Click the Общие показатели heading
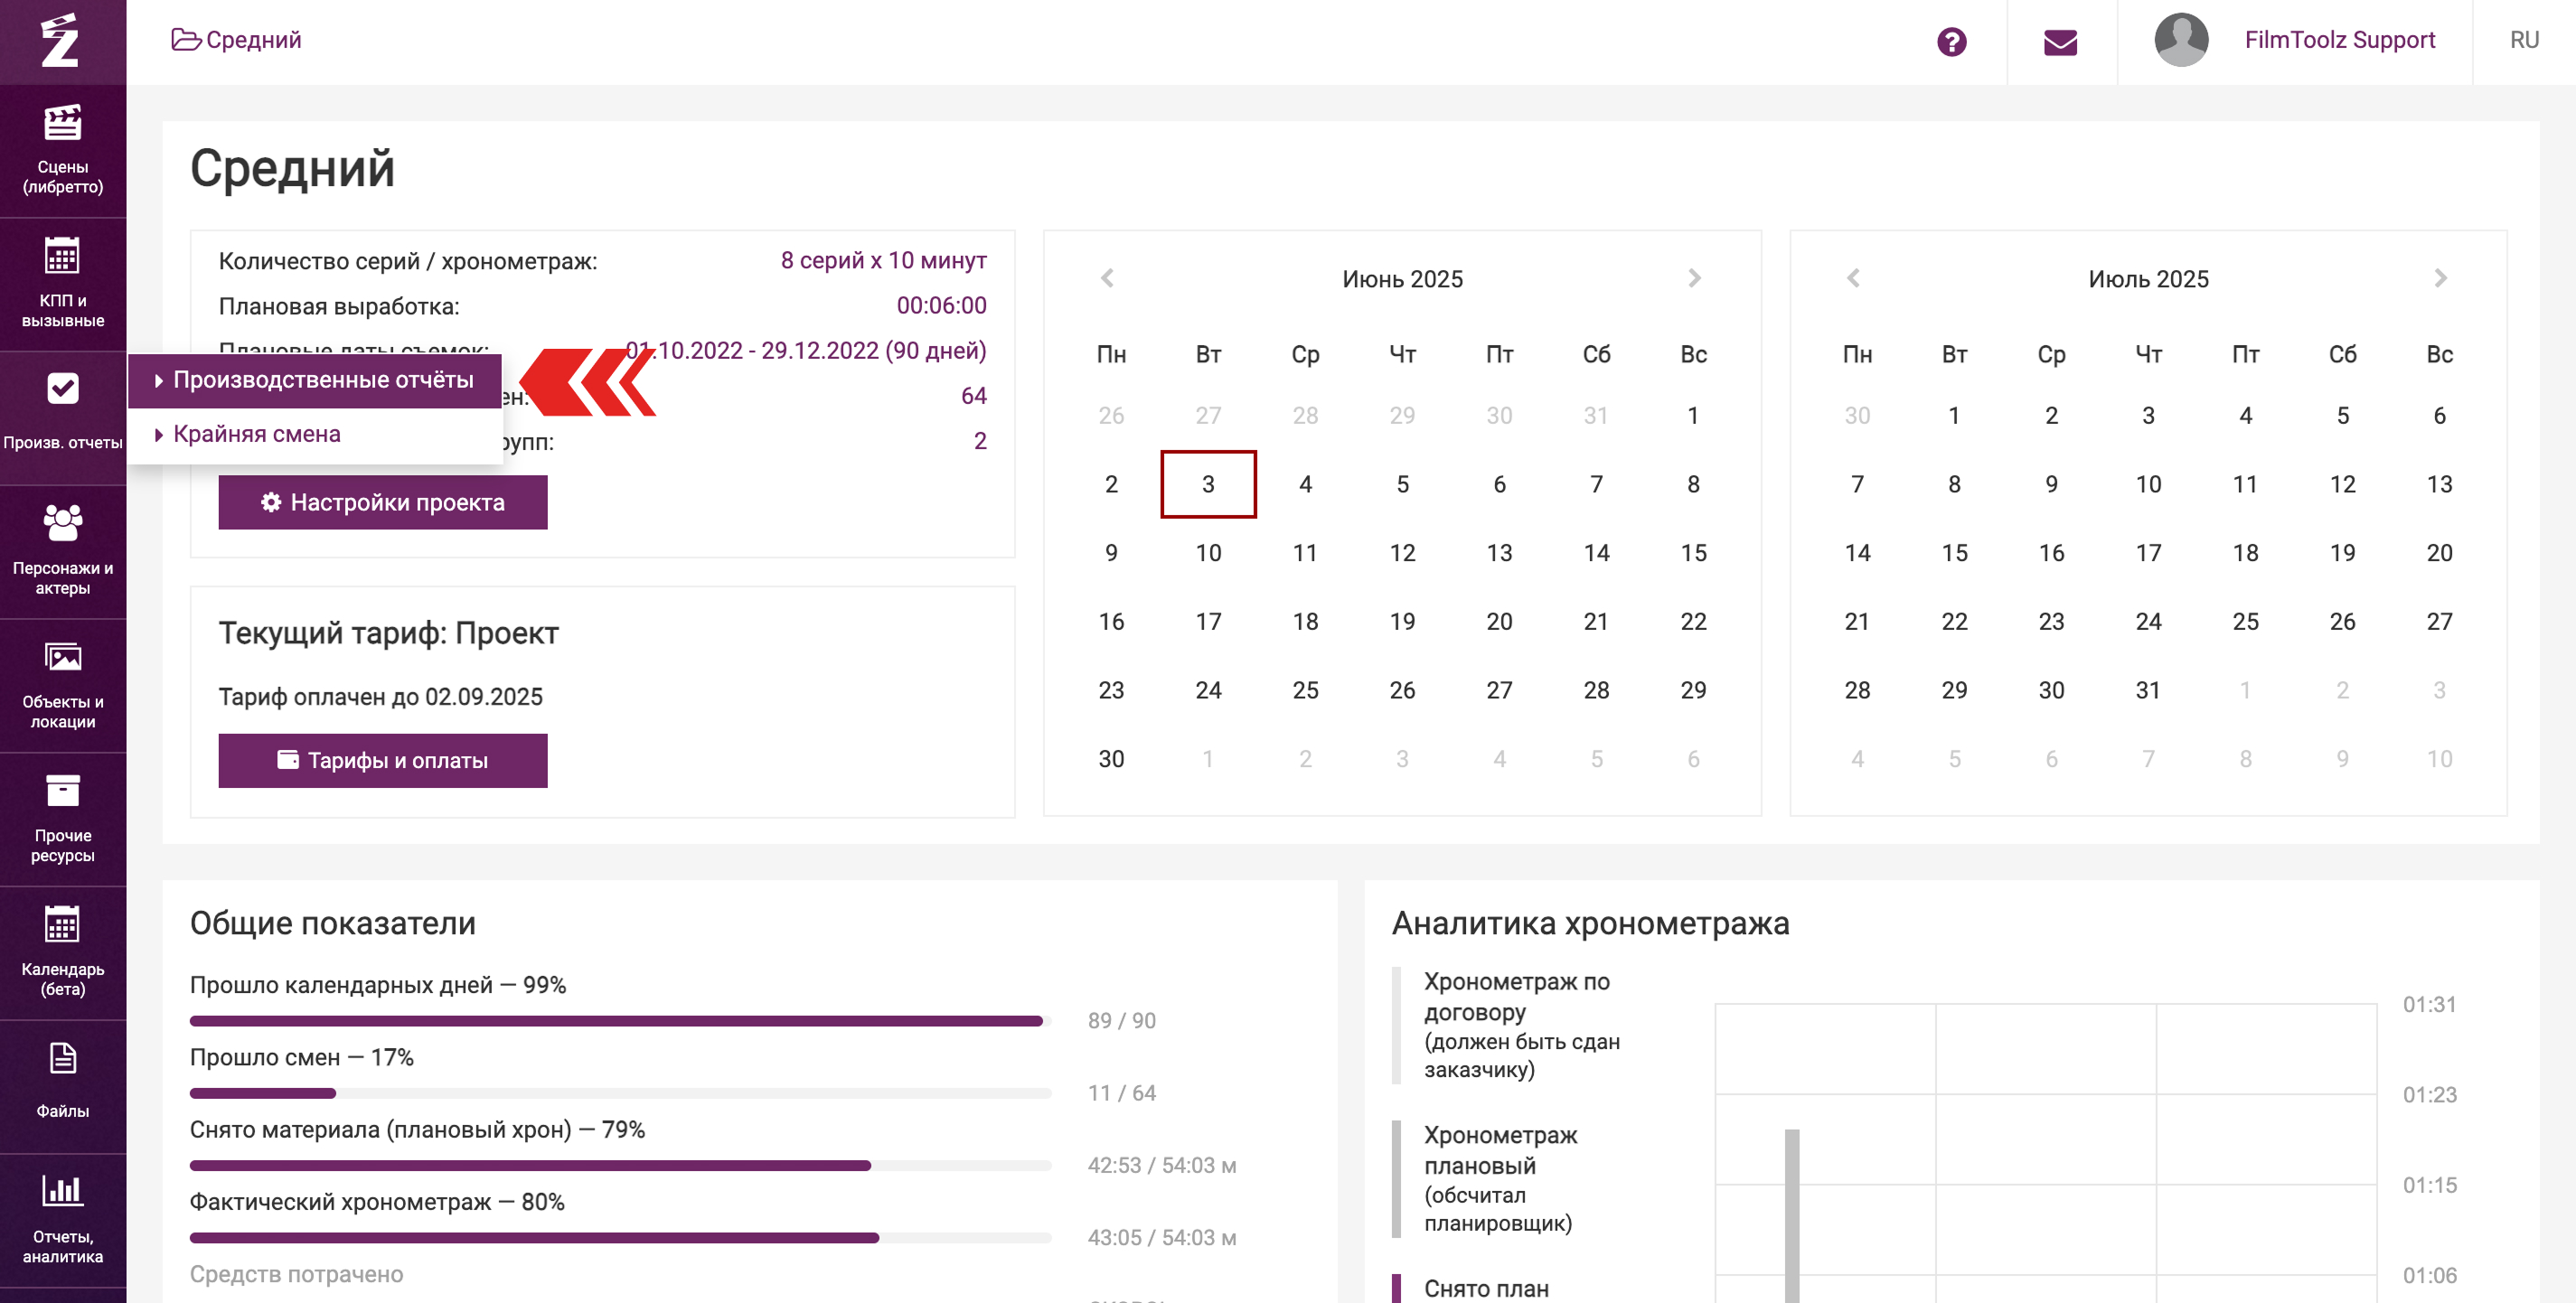Image resolution: width=2576 pixels, height=1303 pixels. (332, 923)
